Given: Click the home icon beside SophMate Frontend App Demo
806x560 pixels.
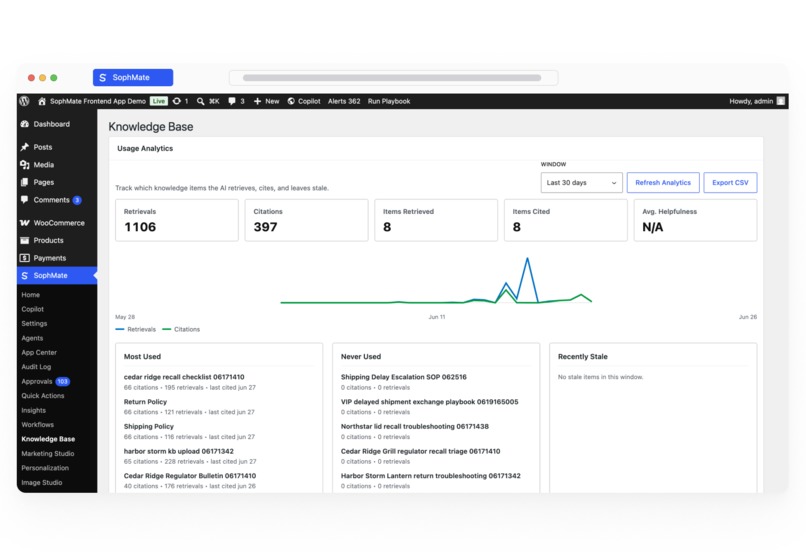Looking at the screenshot, I should [42, 101].
